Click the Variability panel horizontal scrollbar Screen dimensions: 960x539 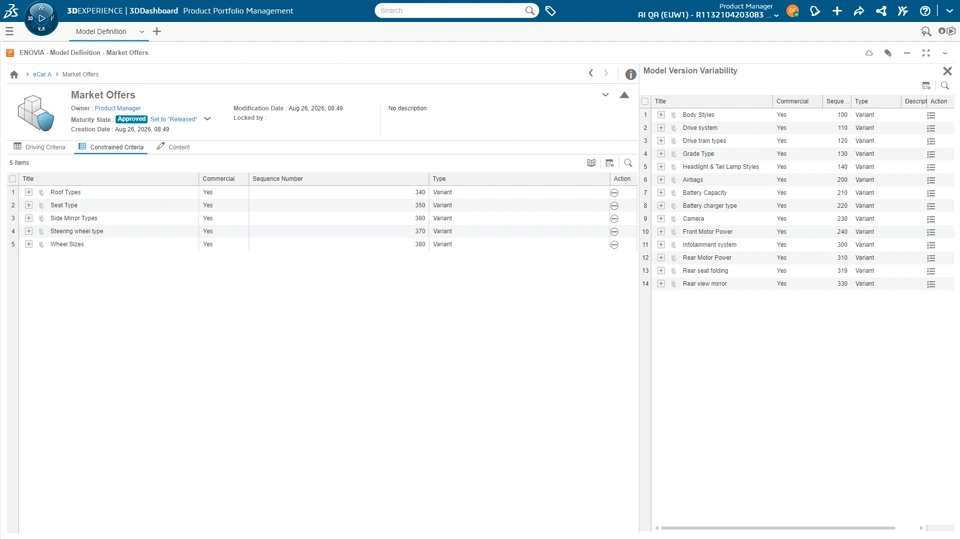pos(778,528)
